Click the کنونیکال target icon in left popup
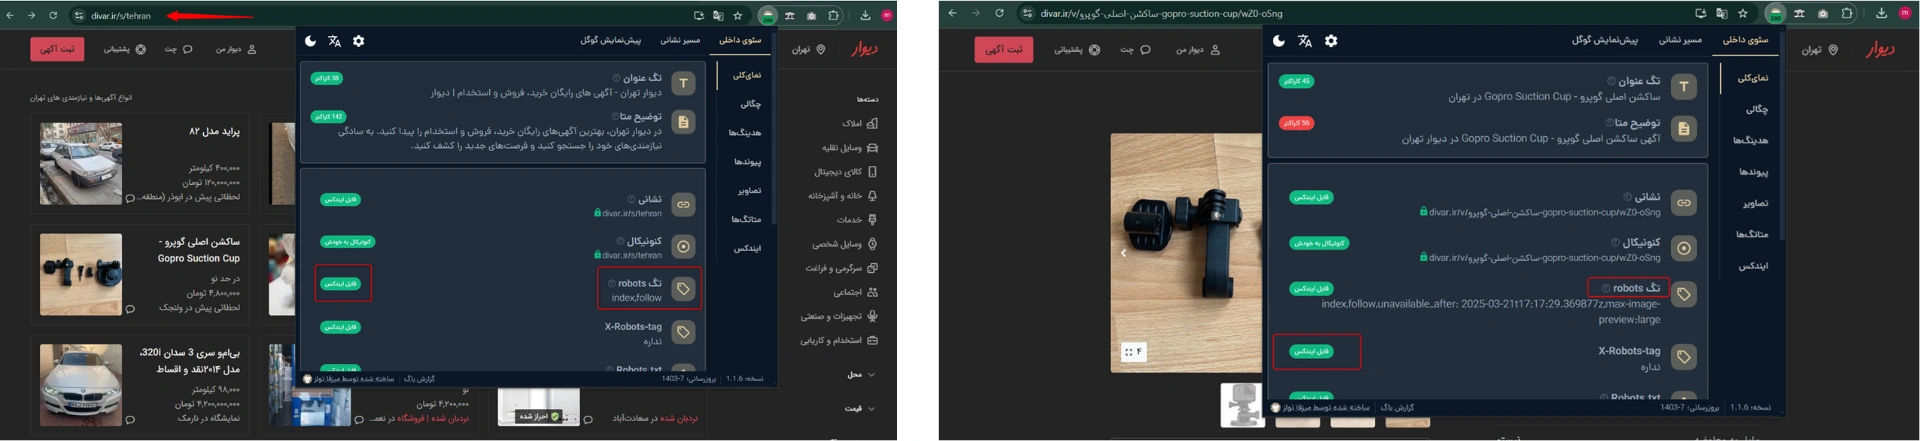1920x441 pixels. tap(683, 247)
